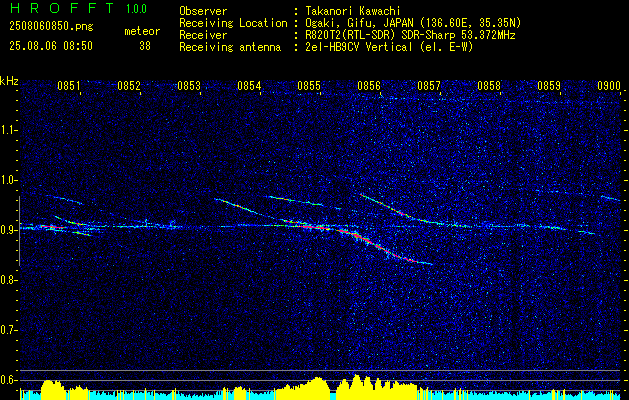Viewport: 629px width, 400px height.
Task: Click the 1.0 kHz frequency label
Action: coord(8,180)
